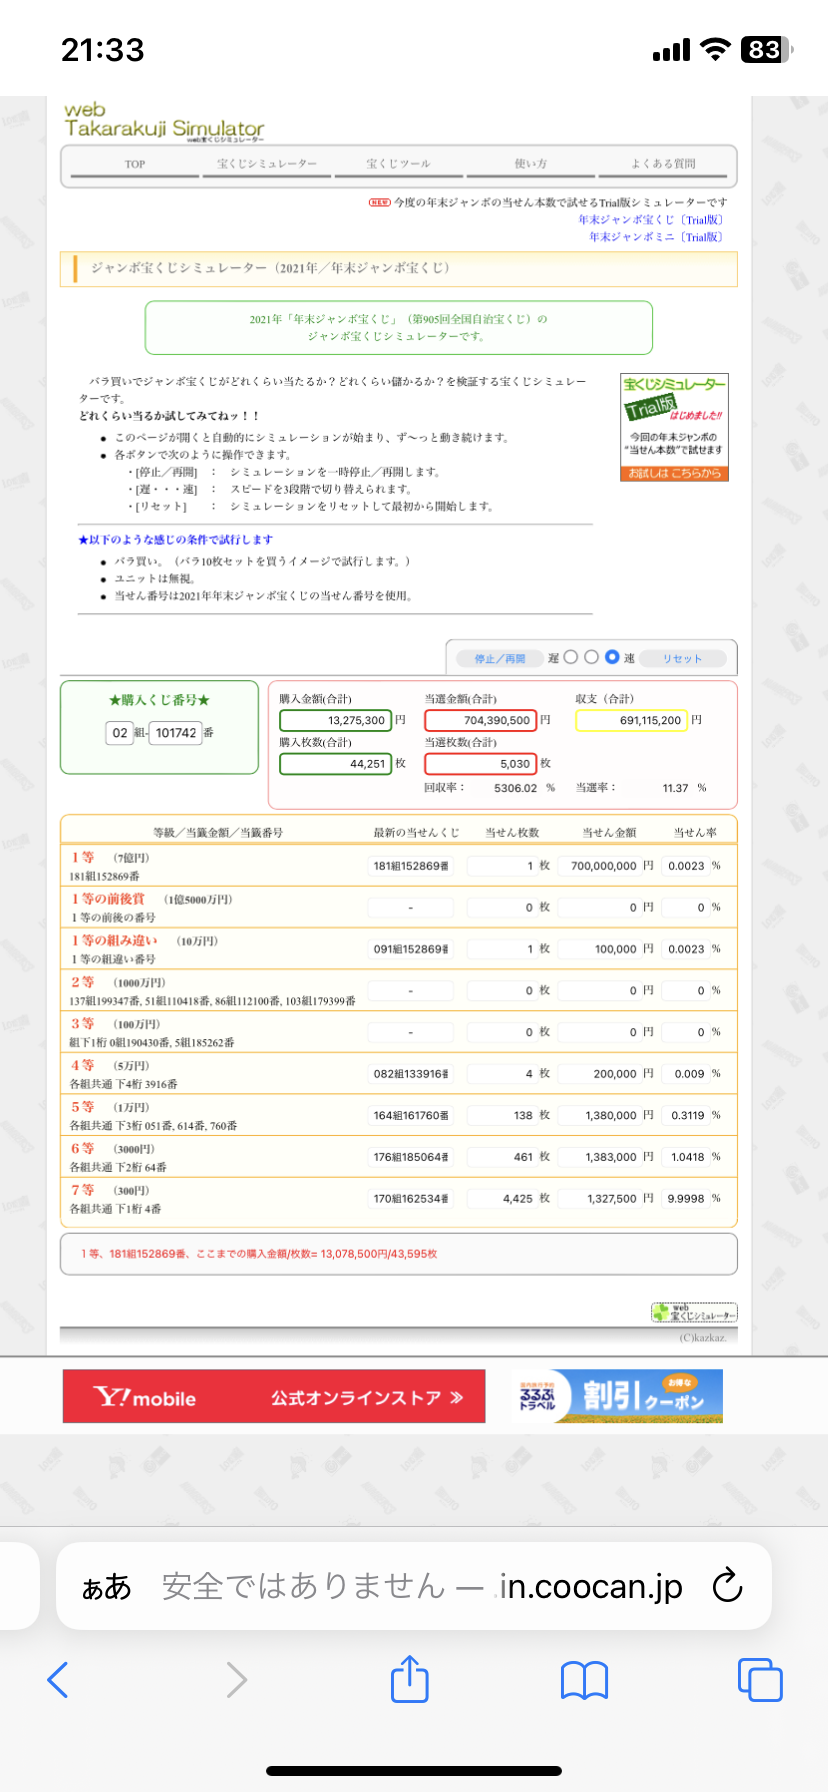Viewport: 828px width, 1792px height.
Task: Click 5等 latest ticket 164組161760番
Action: click(411, 1115)
